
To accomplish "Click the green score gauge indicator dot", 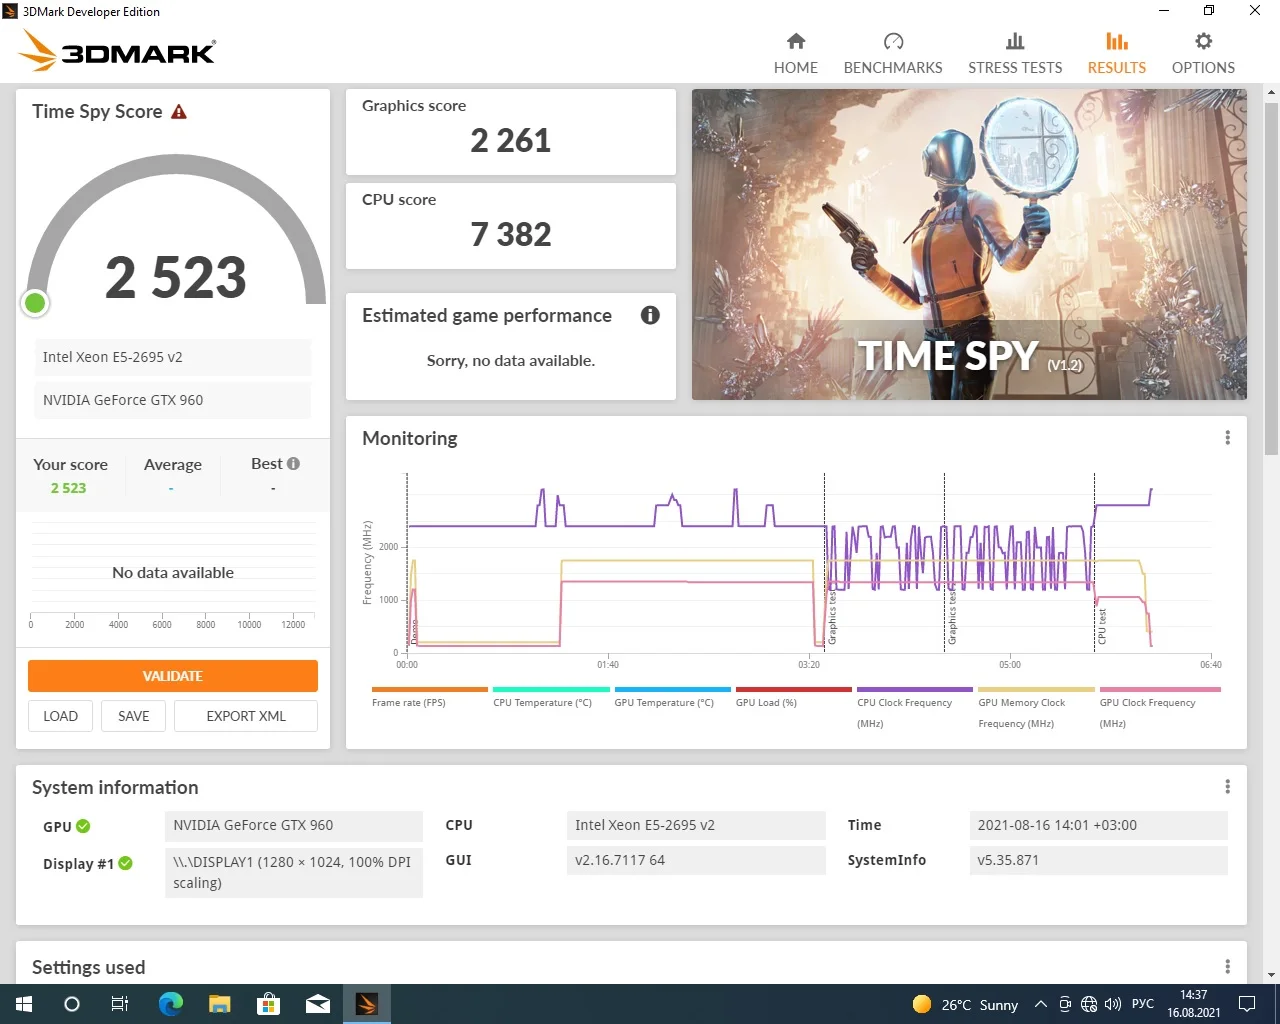I will 35,303.
